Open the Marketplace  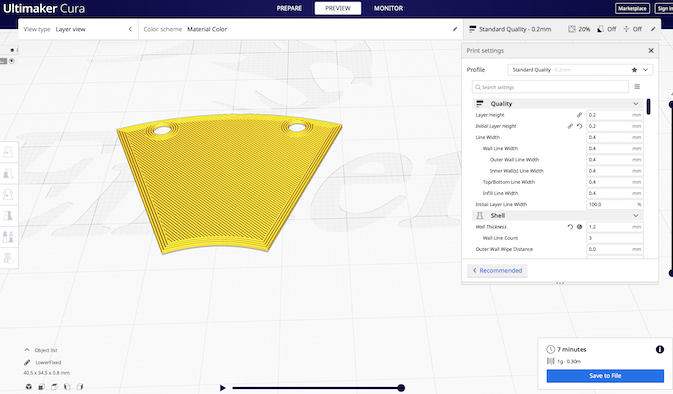[632, 8]
